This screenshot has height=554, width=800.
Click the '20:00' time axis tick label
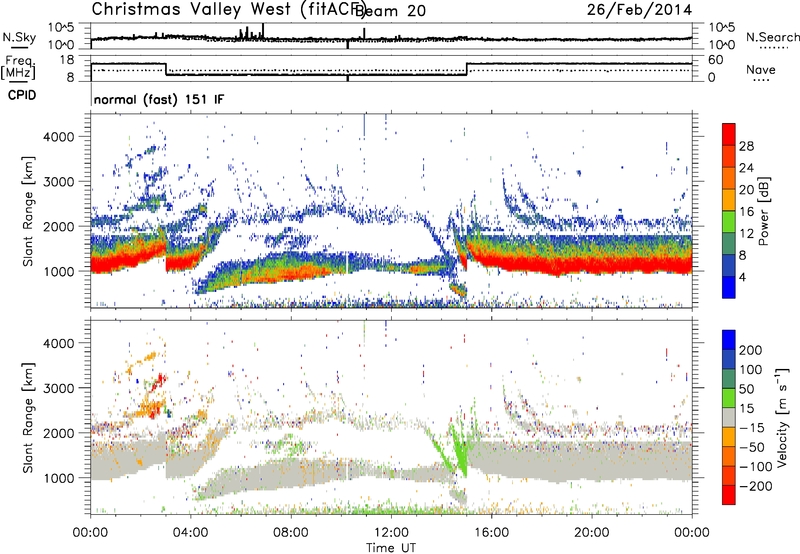click(x=591, y=532)
